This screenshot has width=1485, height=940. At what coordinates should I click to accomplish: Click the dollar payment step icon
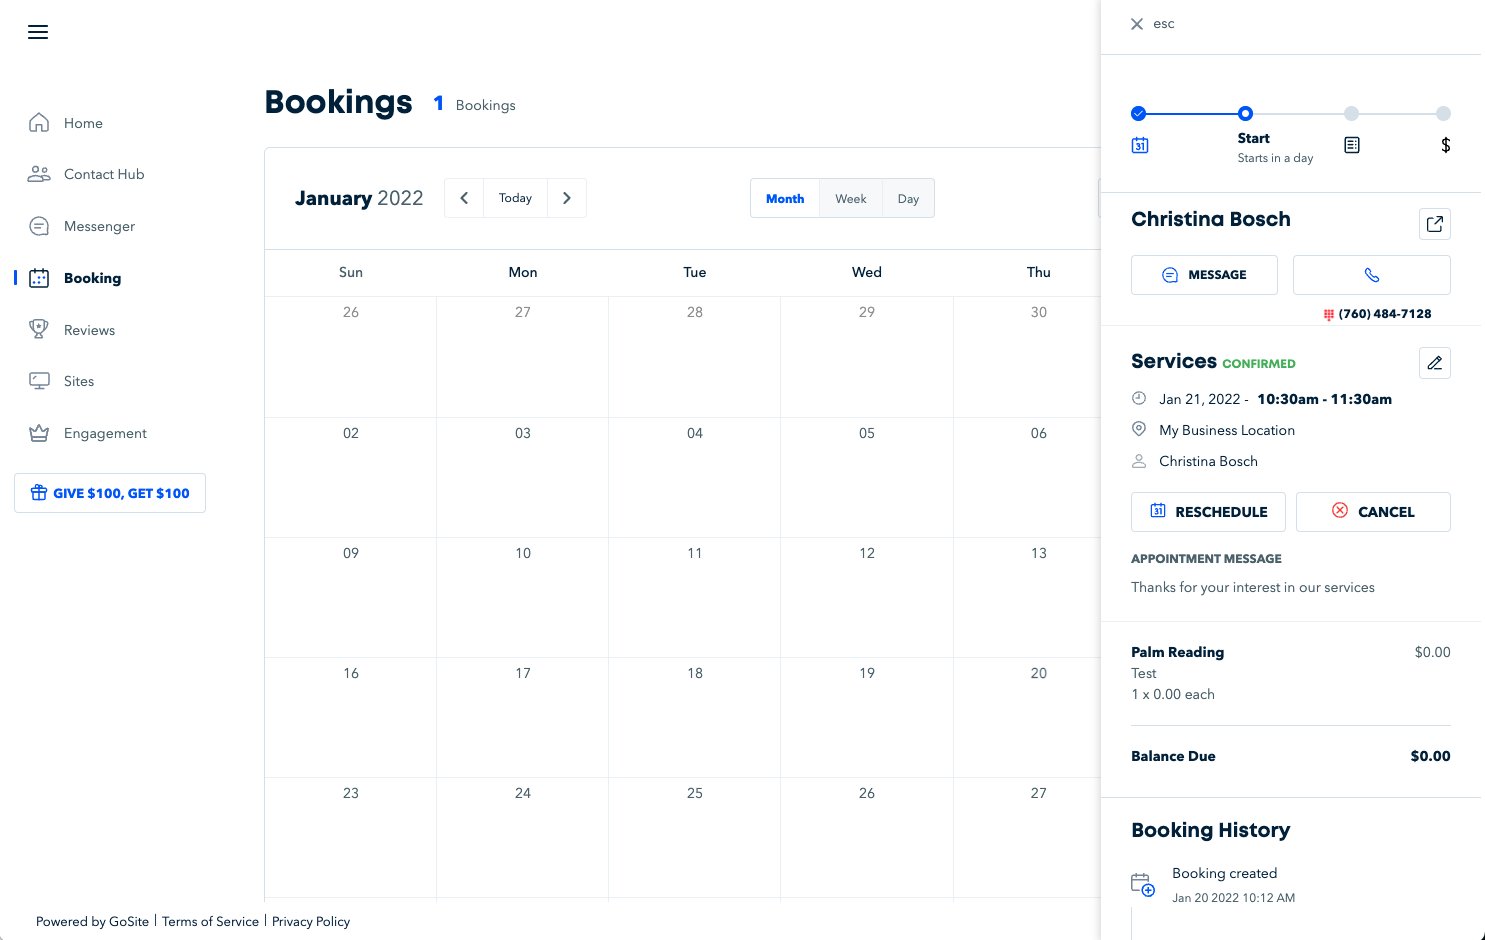coord(1445,145)
